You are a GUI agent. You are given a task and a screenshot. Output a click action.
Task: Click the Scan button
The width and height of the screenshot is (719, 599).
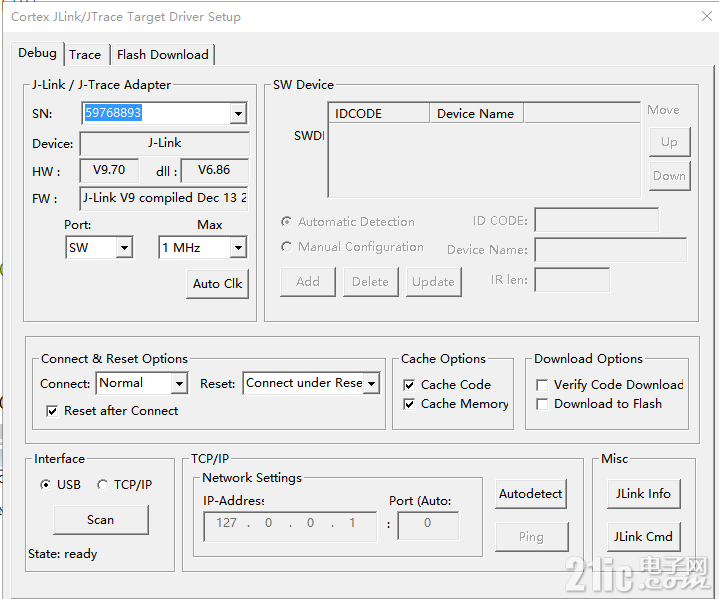click(x=101, y=520)
